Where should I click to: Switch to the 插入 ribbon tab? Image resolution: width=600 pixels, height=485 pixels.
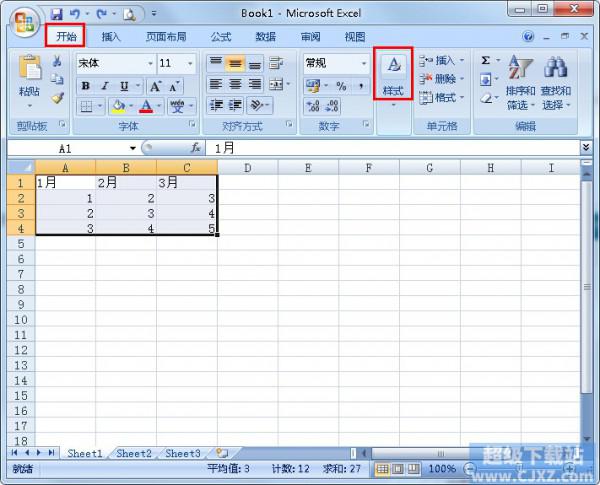(x=111, y=37)
